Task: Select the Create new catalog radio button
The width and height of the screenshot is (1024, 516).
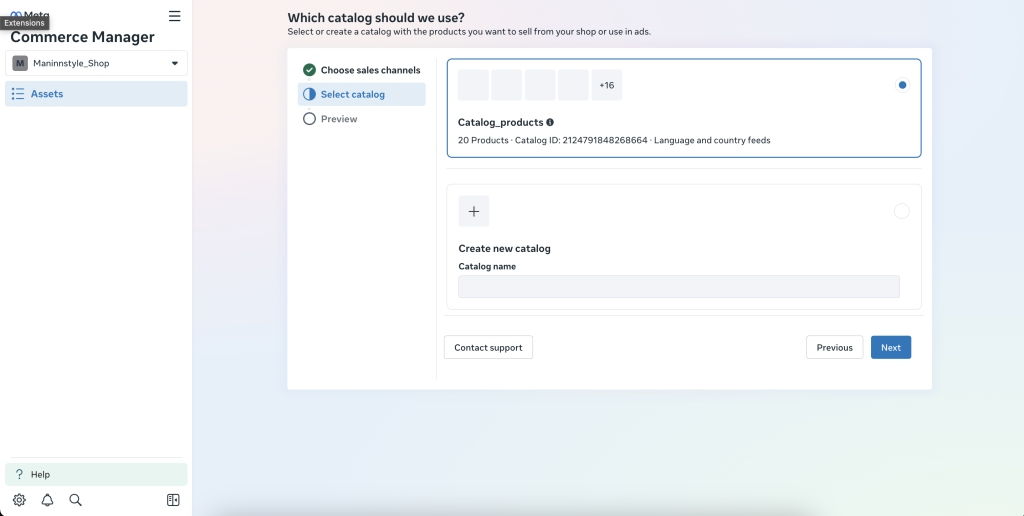Action: click(901, 211)
